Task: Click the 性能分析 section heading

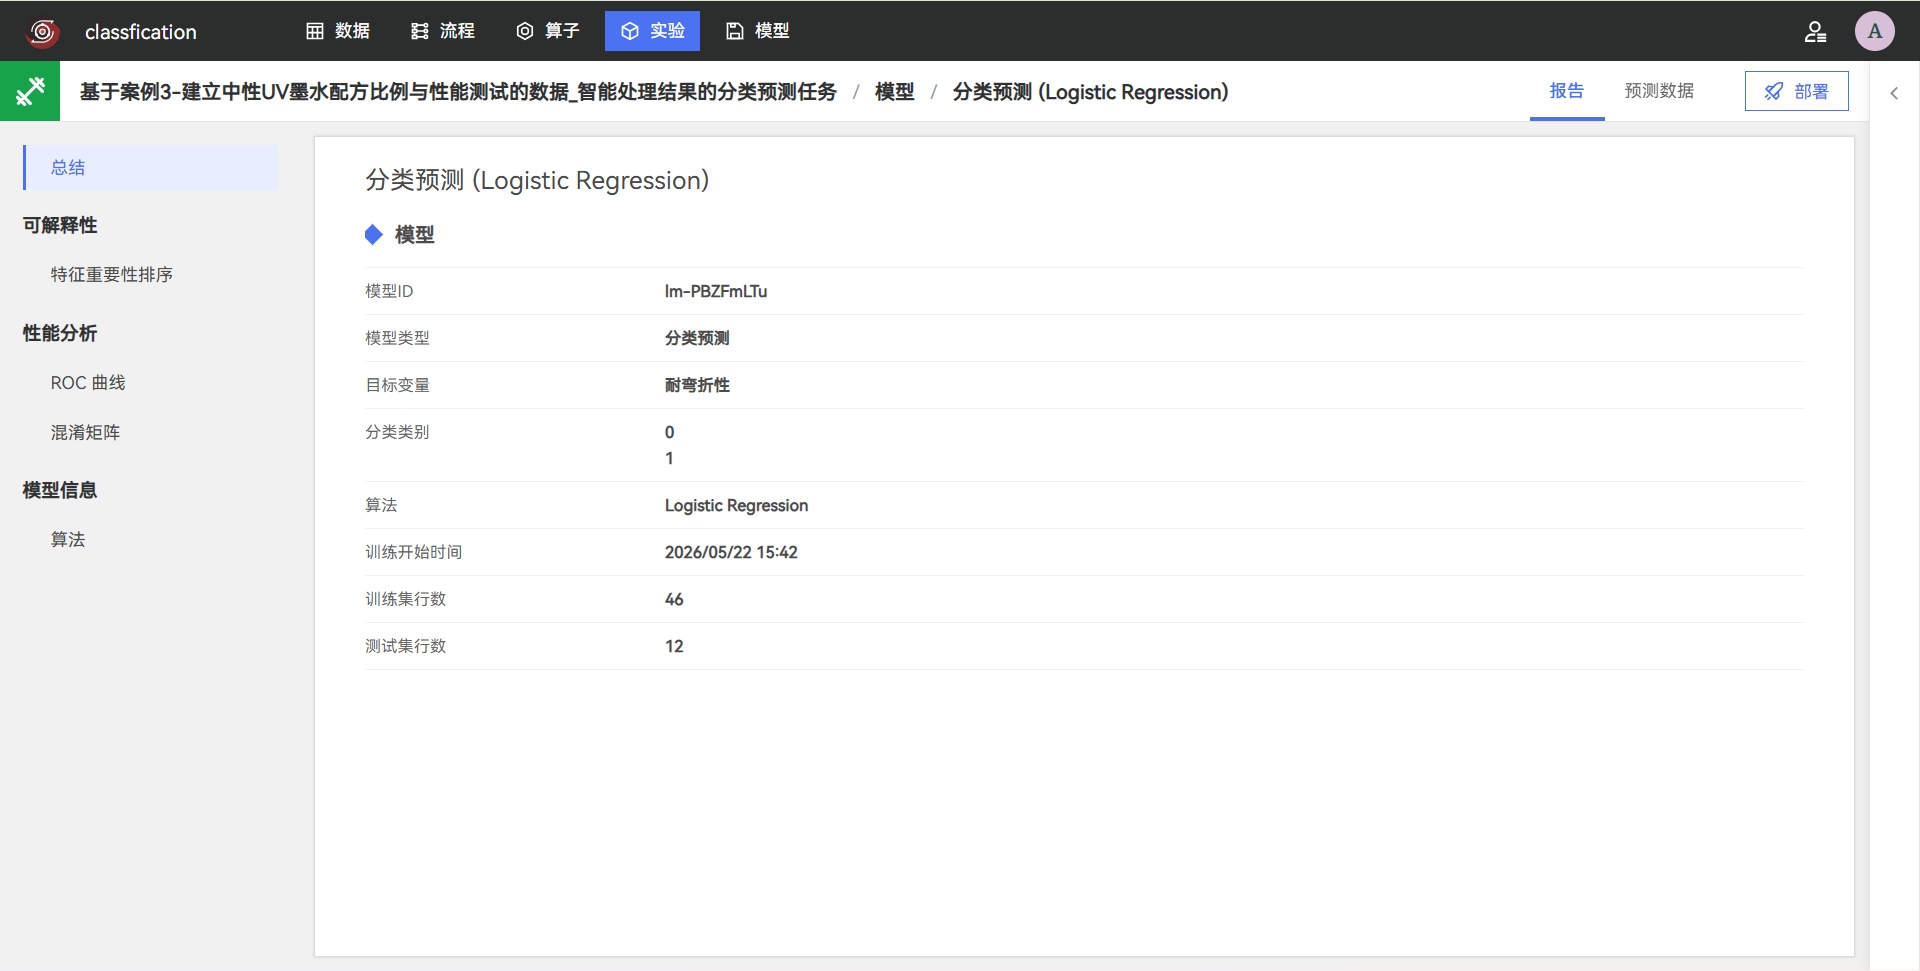Action: click(60, 333)
